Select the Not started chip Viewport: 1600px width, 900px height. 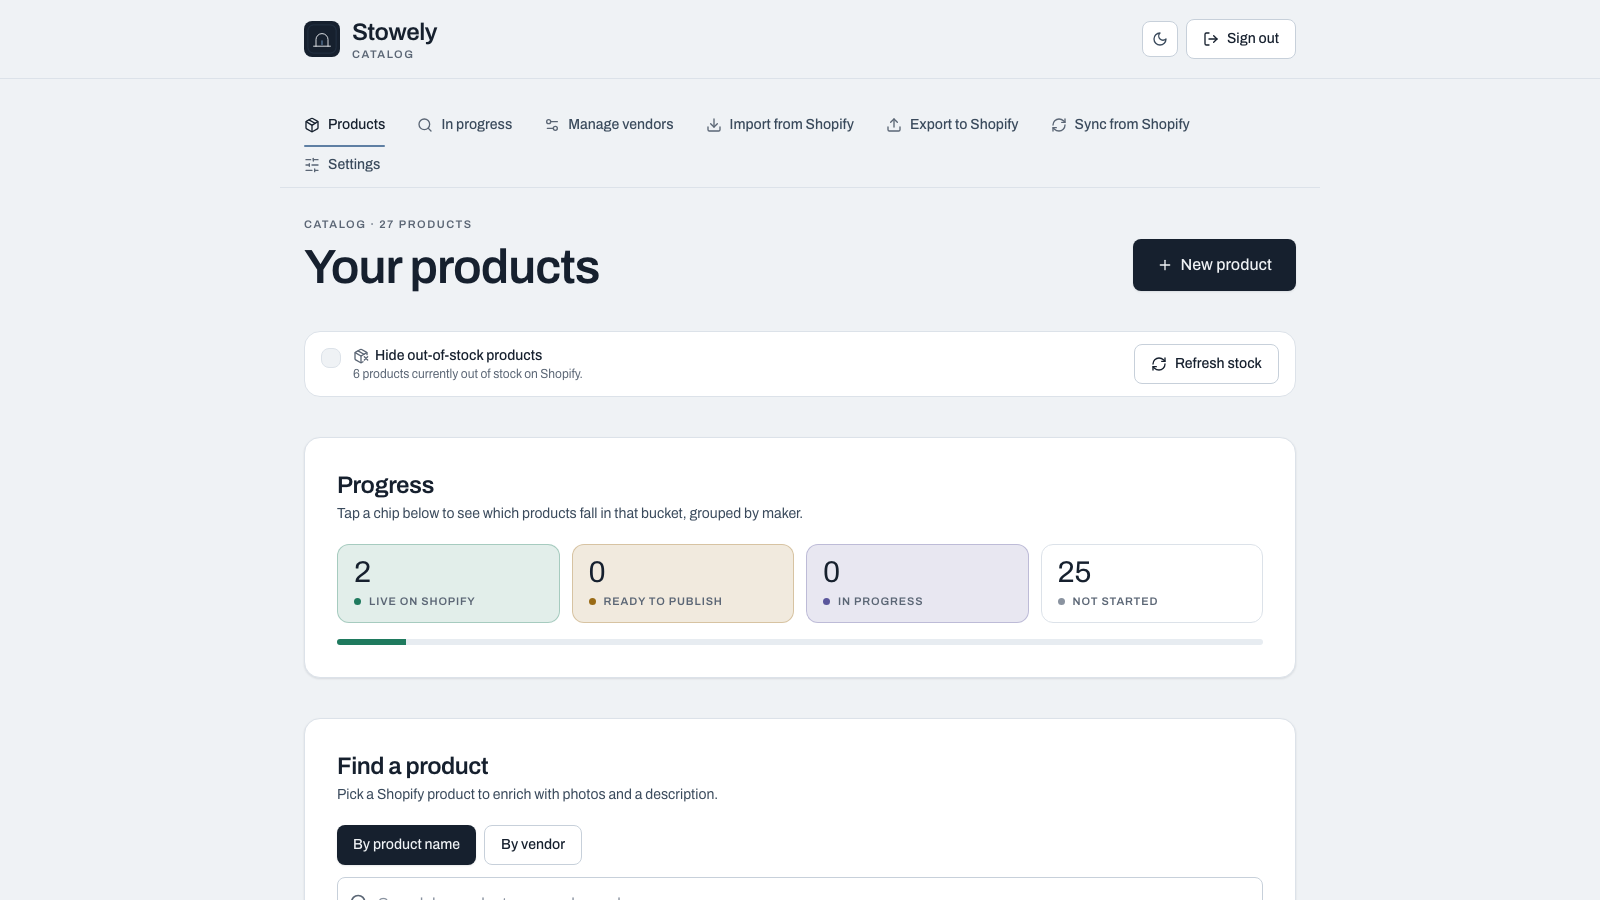coord(1152,584)
